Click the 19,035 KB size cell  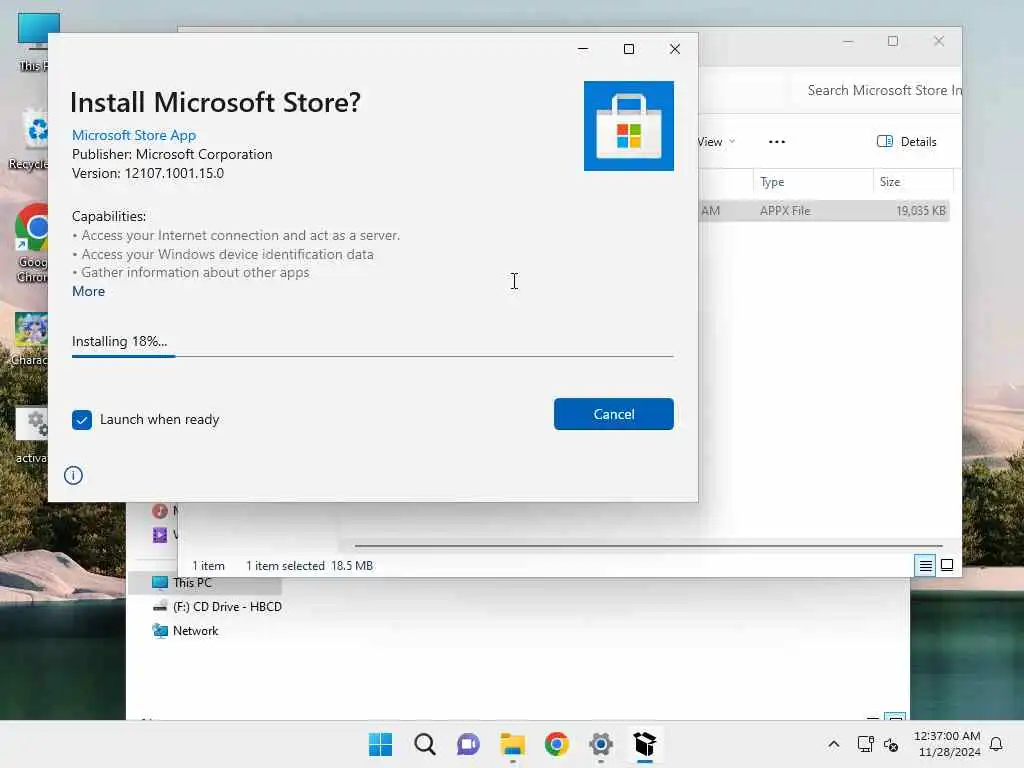tap(920, 211)
